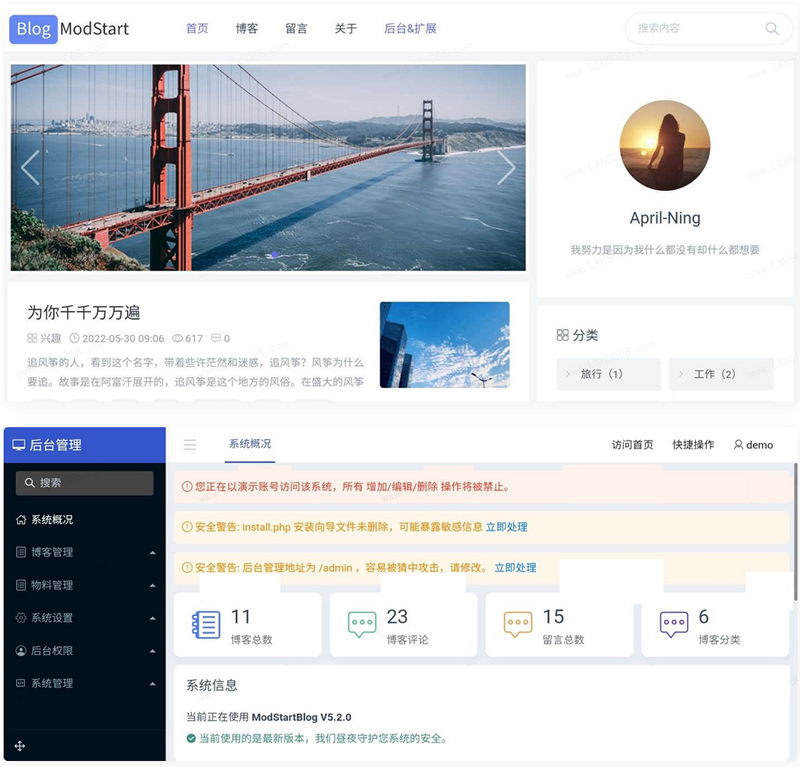Click the 博客评论 speech bubble icon
Viewport: 800px width, 767px height.
(x=360, y=622)
